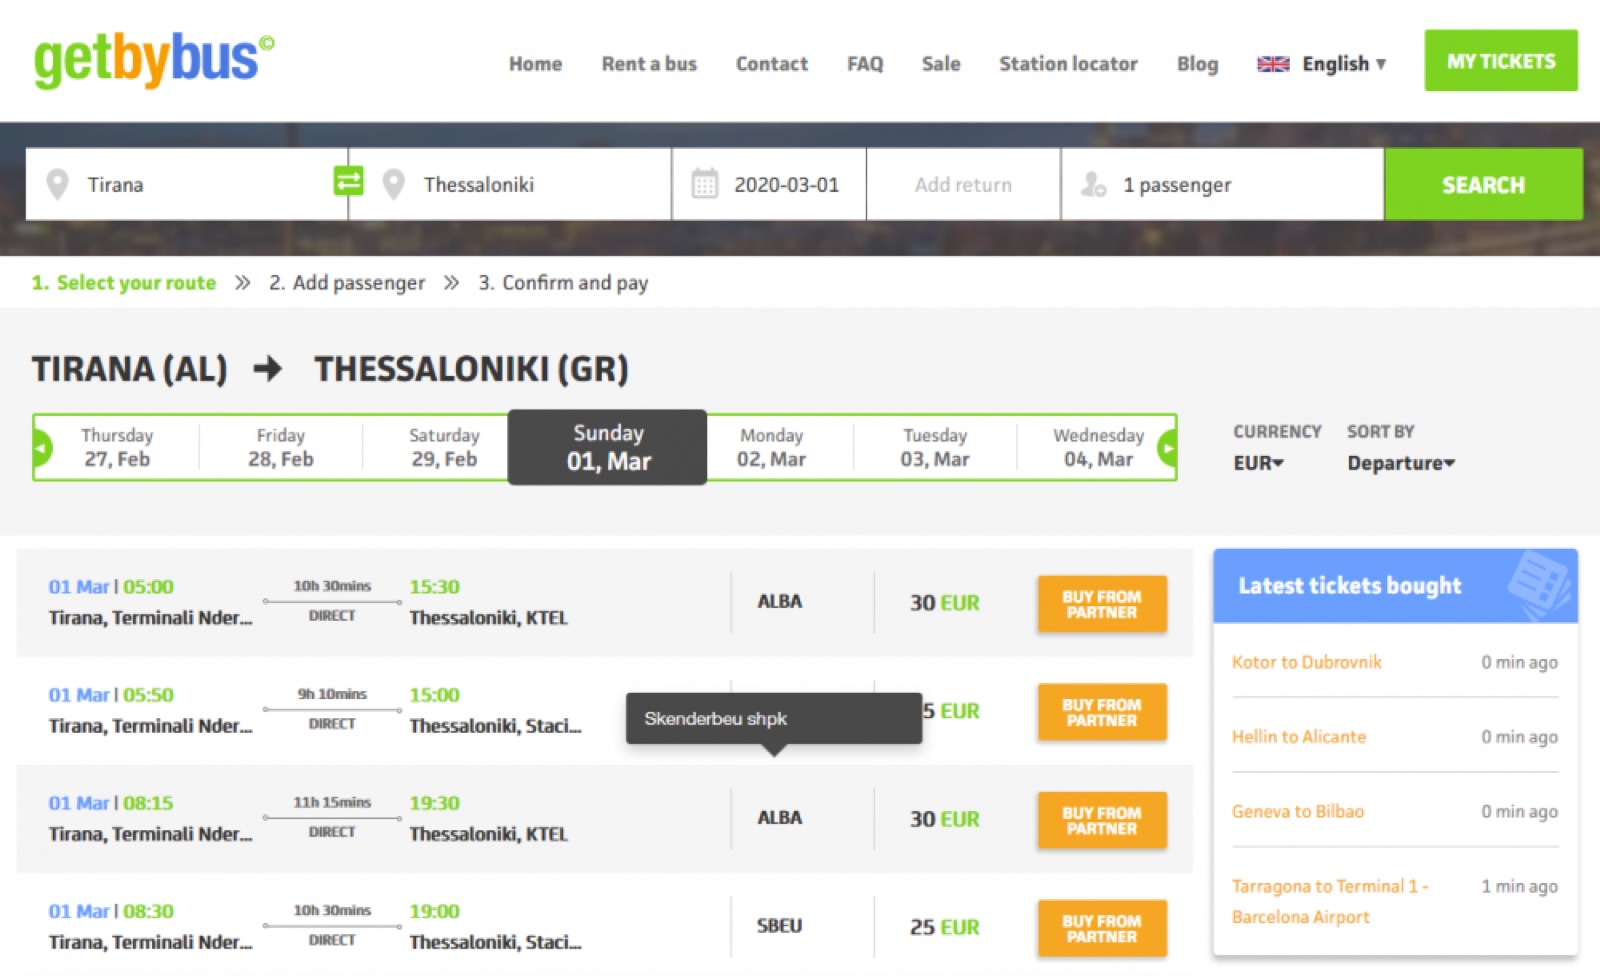Select Wednesday 04, Mar date tab
The width and height of the screenshot is (1600, 976).
pos(1098,447)
